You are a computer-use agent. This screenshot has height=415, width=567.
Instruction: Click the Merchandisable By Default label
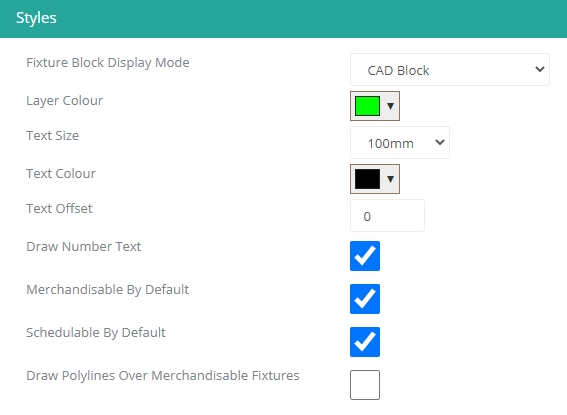107,290
